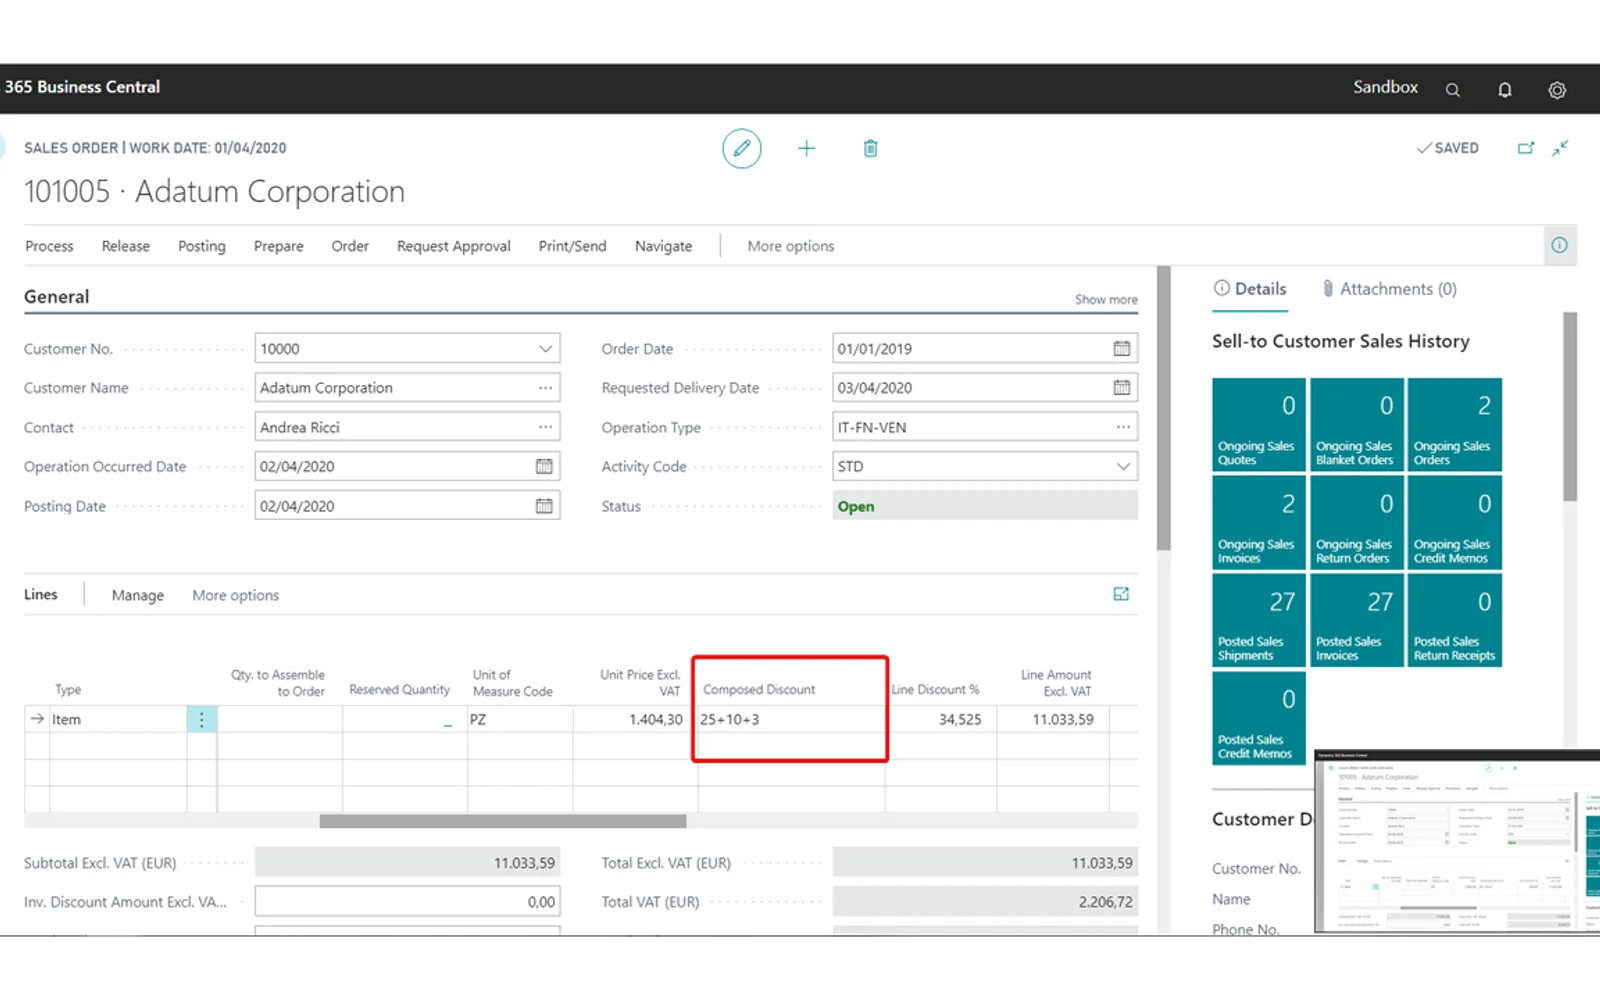Expand Activity Code dropdown arrow
1600x1000 pixels.
[x=1123, y=466]
